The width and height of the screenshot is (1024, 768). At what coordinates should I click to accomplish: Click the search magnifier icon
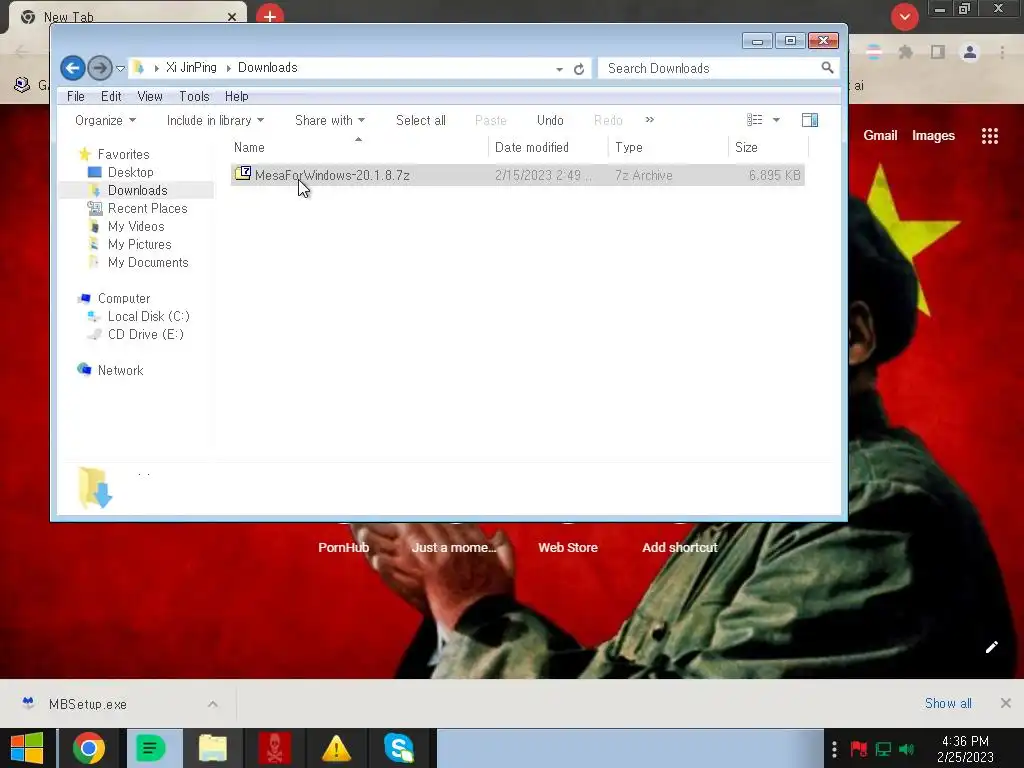(x=827, y=68)
